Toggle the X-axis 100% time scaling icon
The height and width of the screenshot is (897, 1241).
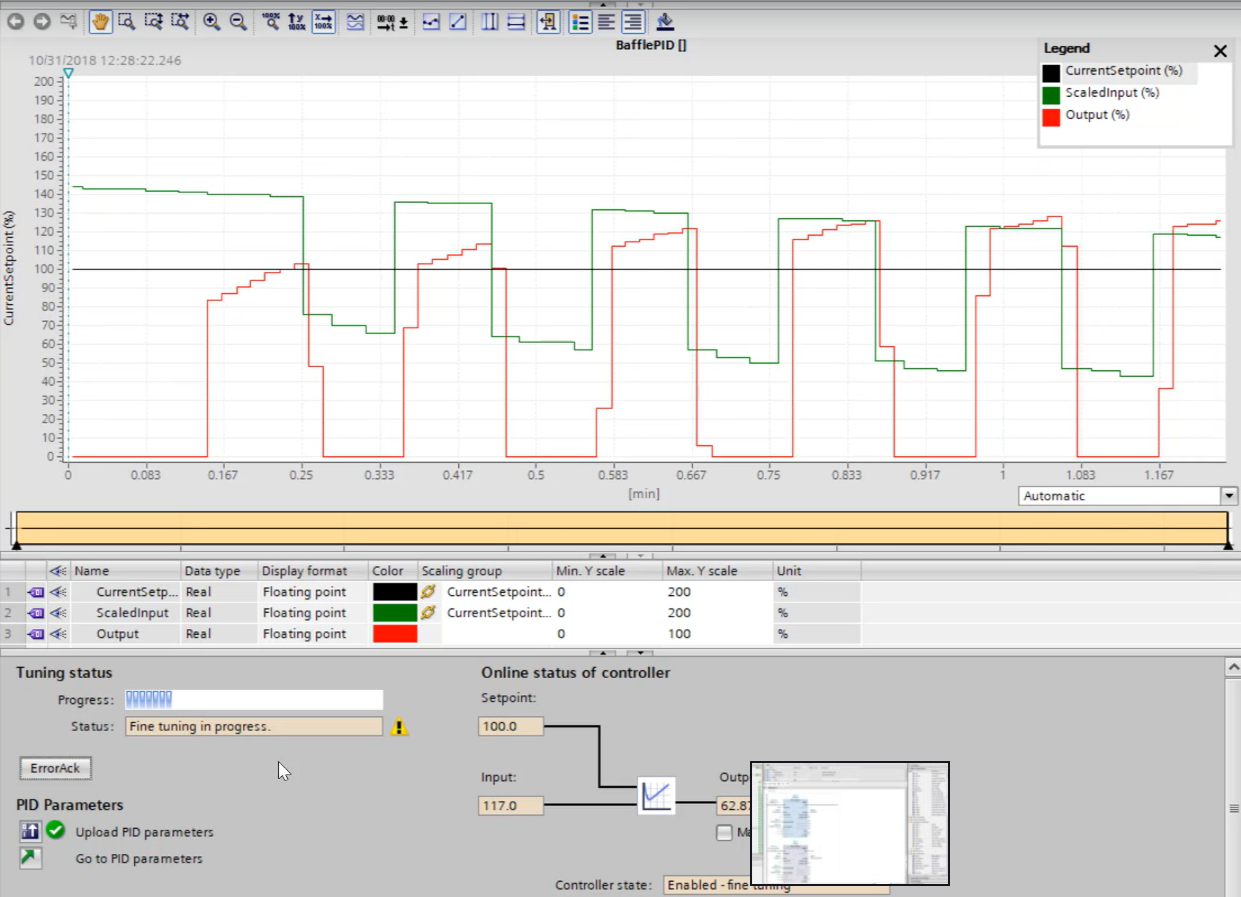tap(323, 21)
